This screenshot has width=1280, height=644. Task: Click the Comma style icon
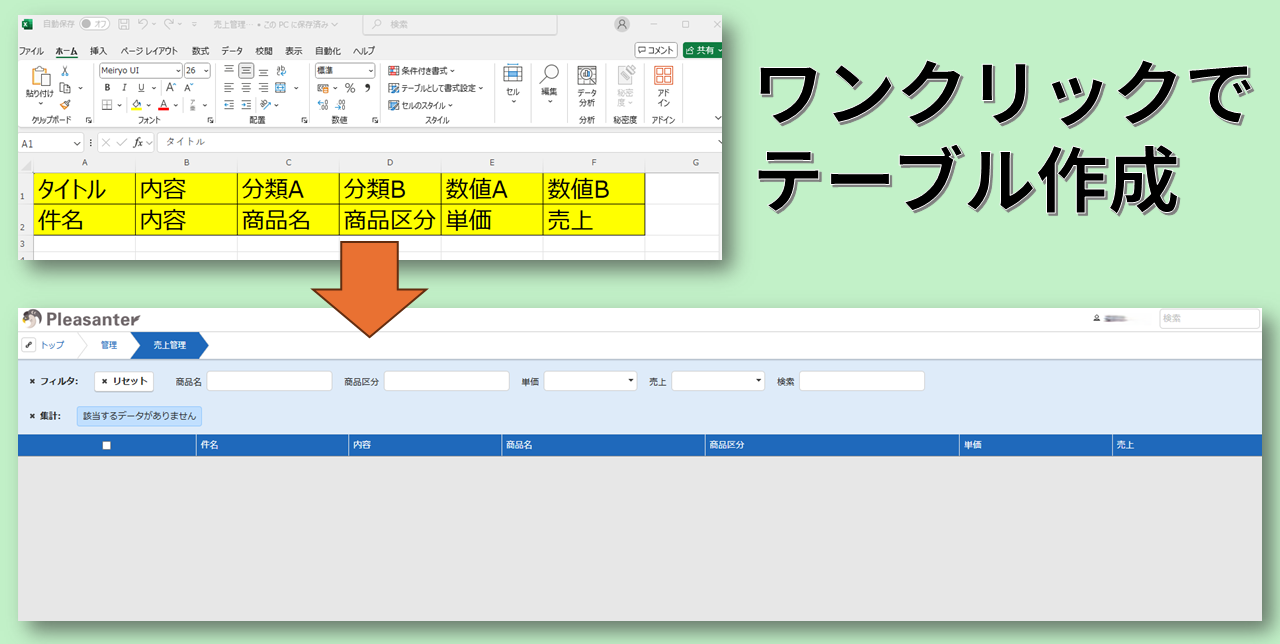pos(367,88)
